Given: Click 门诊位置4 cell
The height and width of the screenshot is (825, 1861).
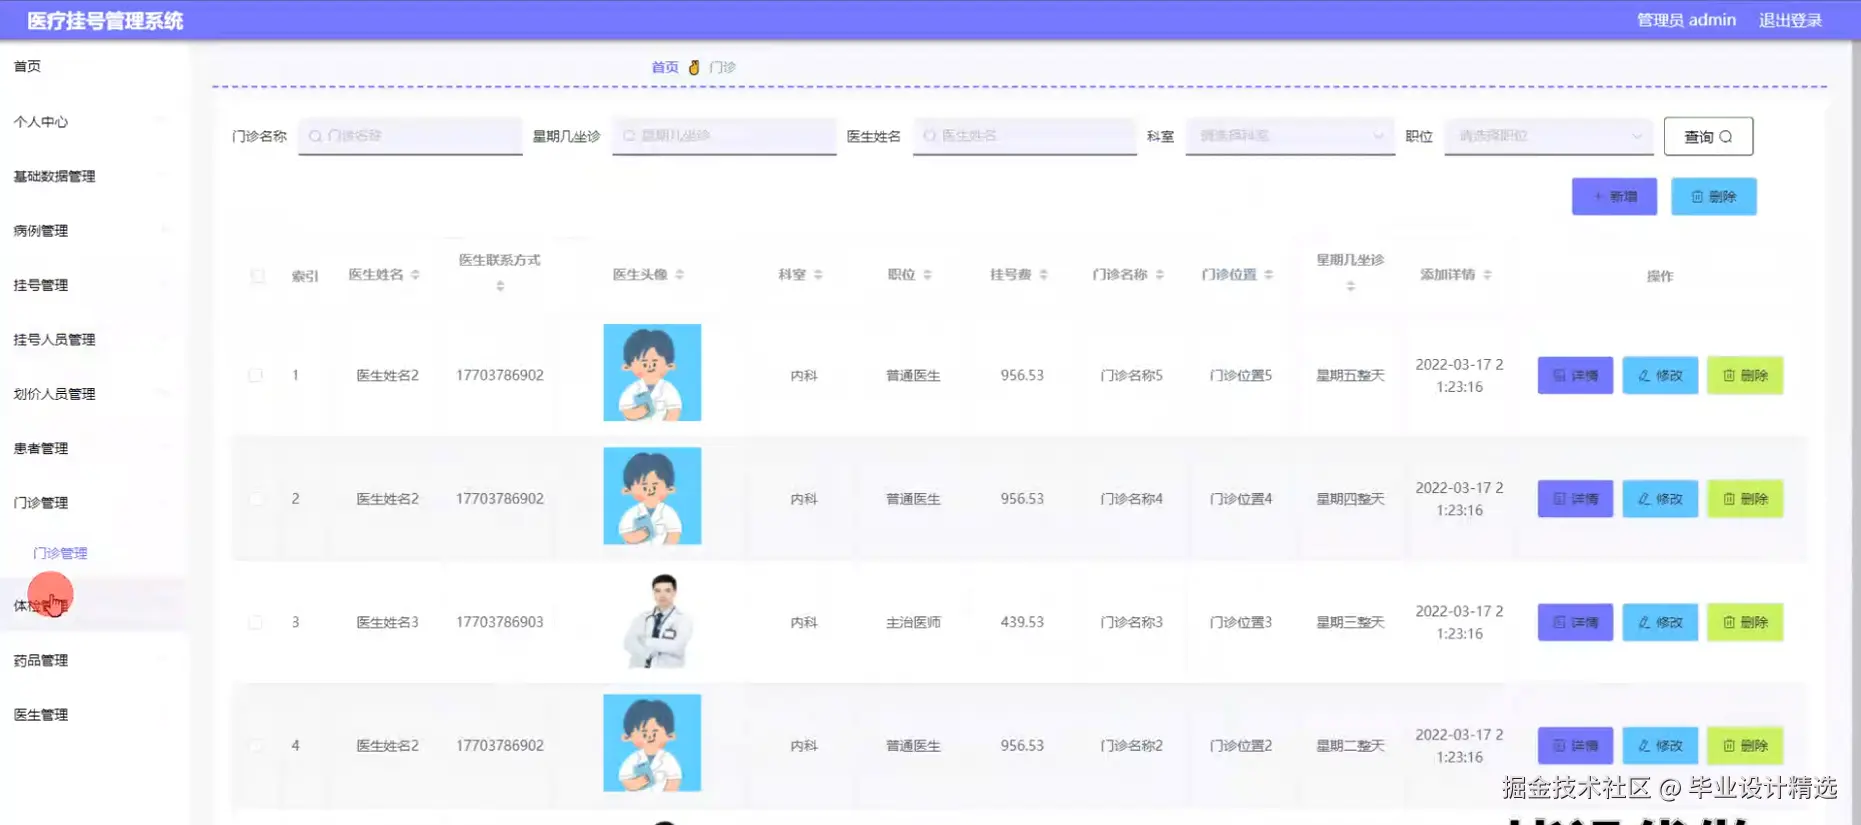Looking at the screenshot, I should (1241, 498).
